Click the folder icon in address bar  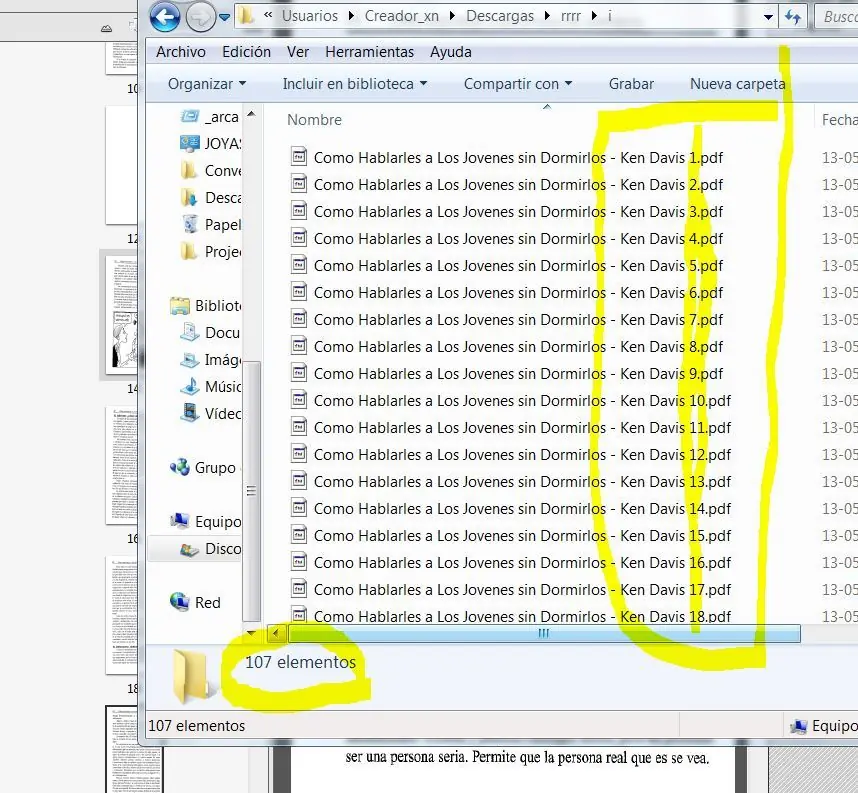coord(247,16)
